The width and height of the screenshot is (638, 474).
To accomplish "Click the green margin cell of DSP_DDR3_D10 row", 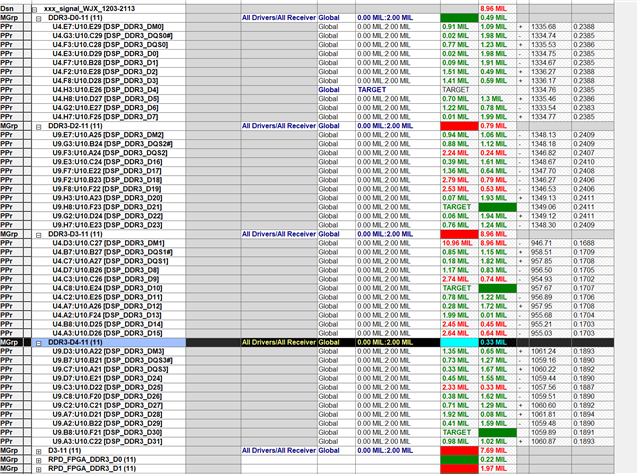I will pos(498,288).
